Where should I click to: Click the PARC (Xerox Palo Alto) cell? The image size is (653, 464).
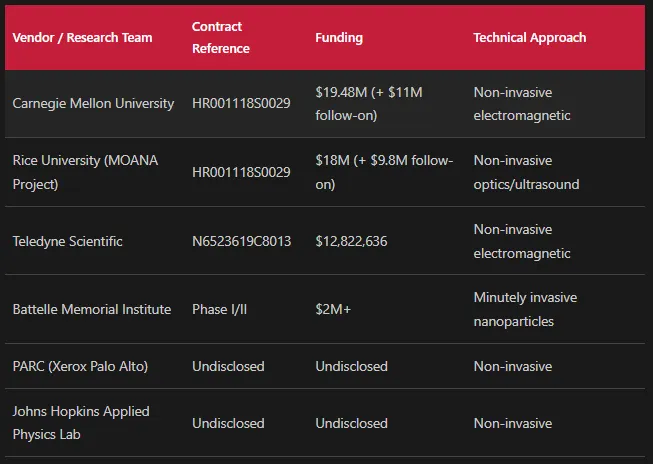[80, 366]
